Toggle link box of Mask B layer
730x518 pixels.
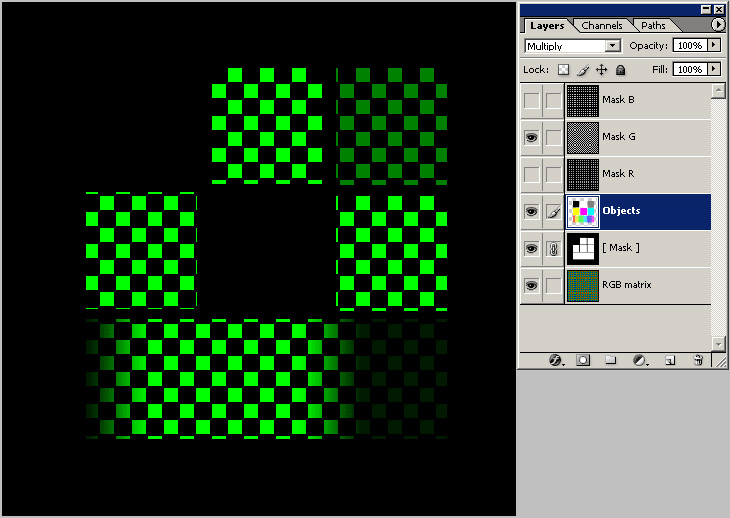coord(554,101)
